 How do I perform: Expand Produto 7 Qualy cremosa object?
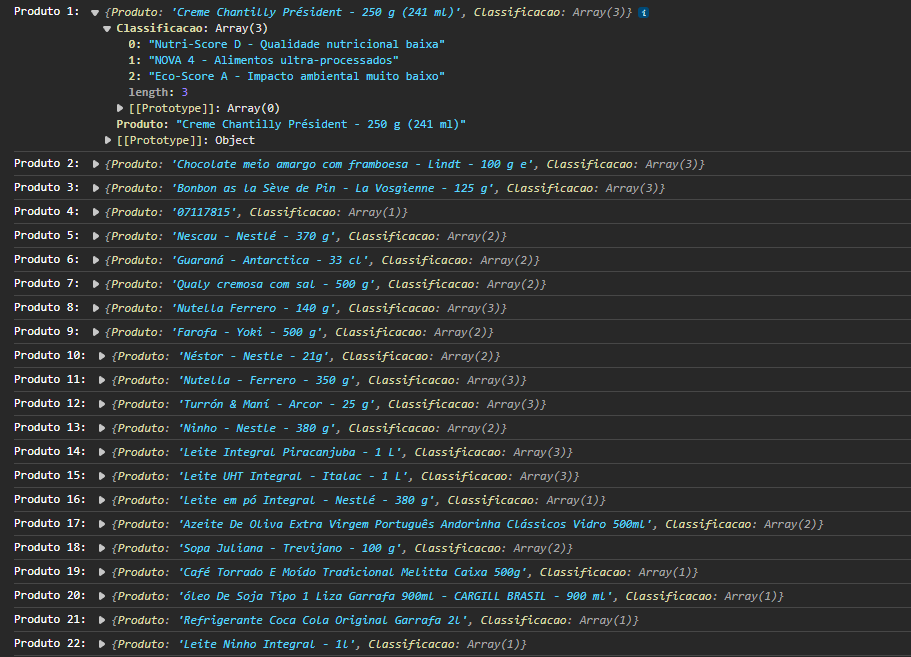click(96, 284)
